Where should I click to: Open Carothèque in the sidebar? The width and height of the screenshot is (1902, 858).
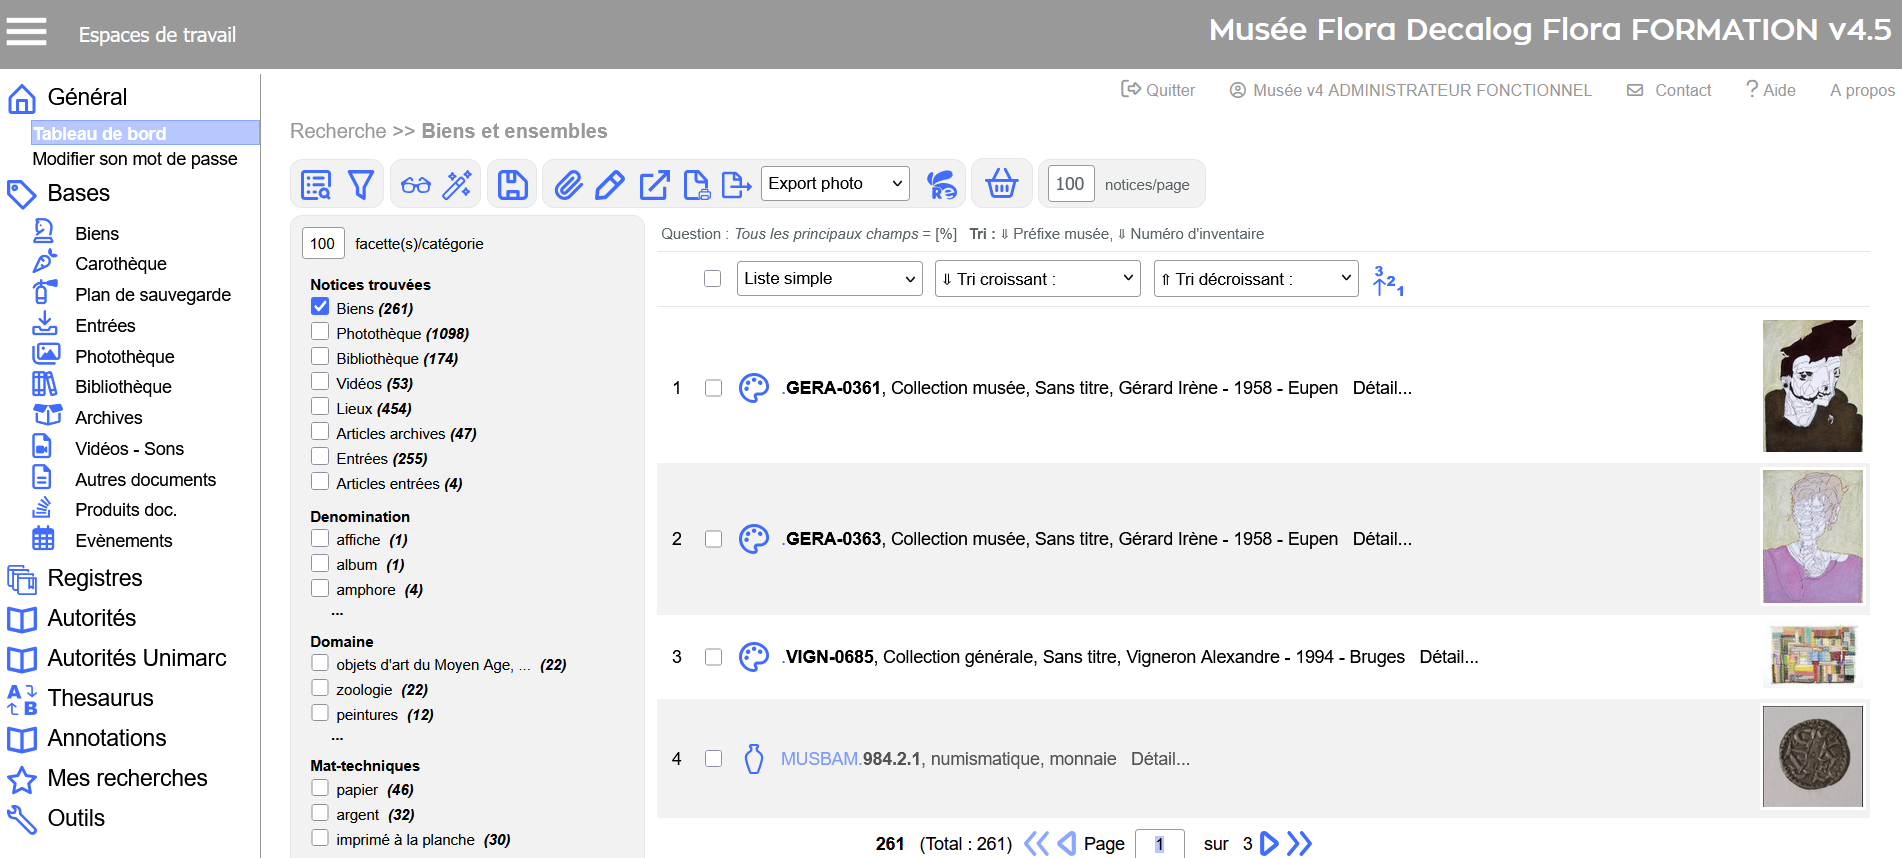[121, 264]
